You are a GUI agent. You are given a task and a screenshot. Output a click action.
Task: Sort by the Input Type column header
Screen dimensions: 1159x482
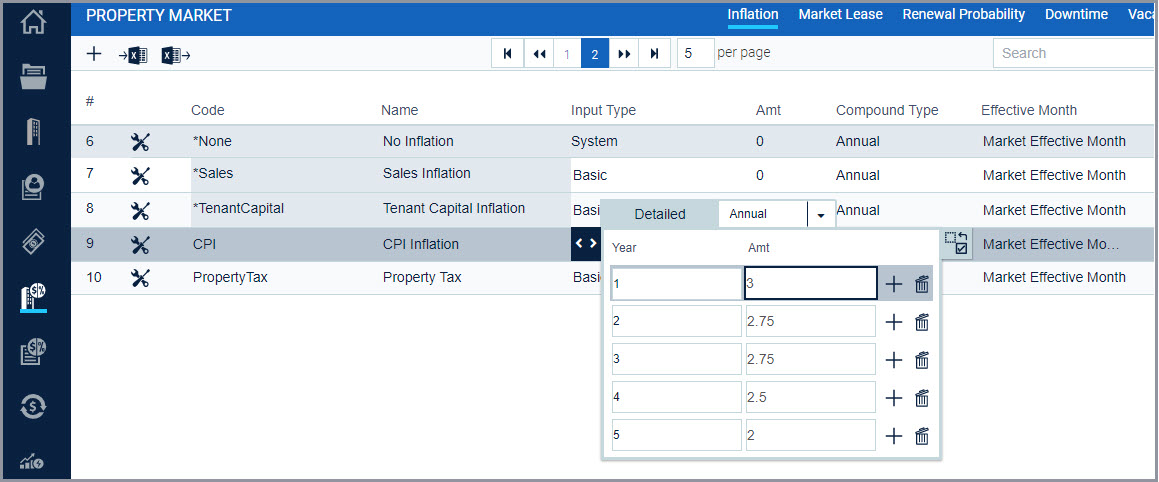coord(603,110)
